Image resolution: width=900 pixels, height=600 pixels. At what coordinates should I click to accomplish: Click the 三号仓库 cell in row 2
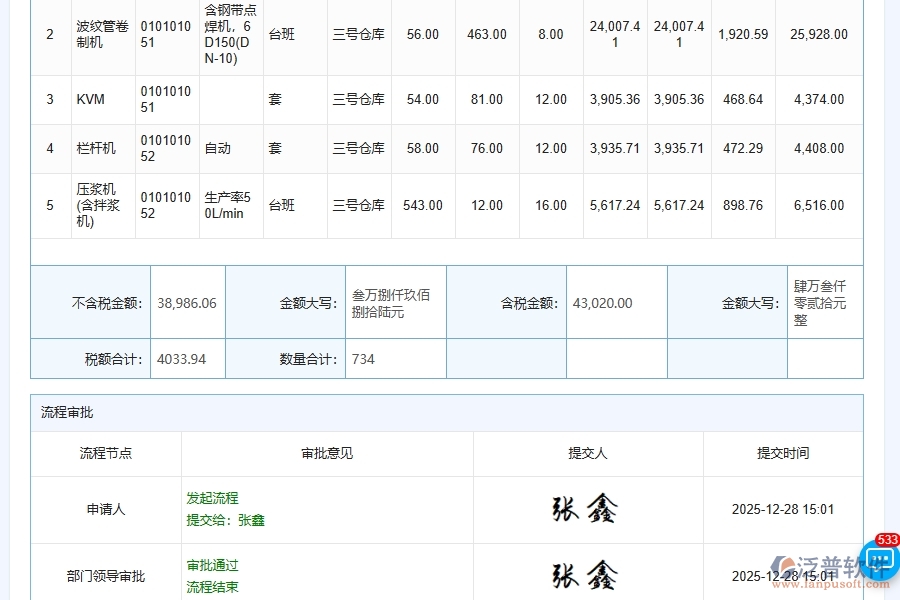point(361,34)
